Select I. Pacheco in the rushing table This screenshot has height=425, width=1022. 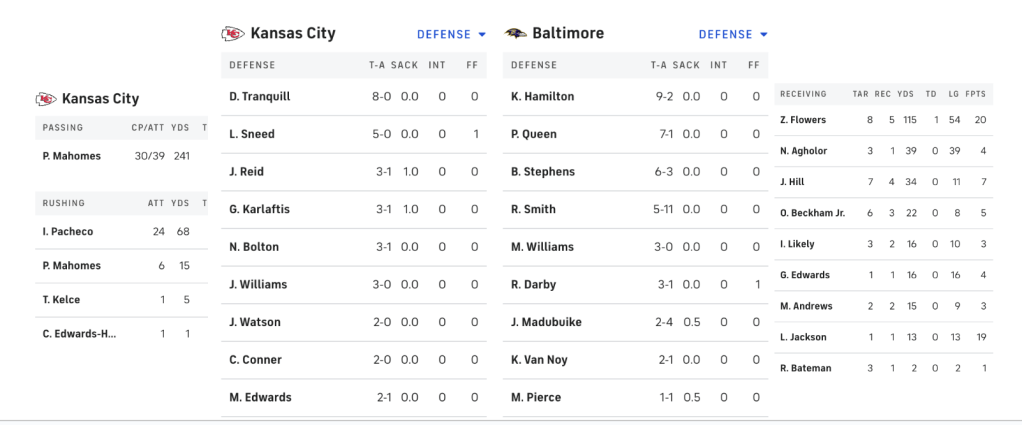click(68, 231)
